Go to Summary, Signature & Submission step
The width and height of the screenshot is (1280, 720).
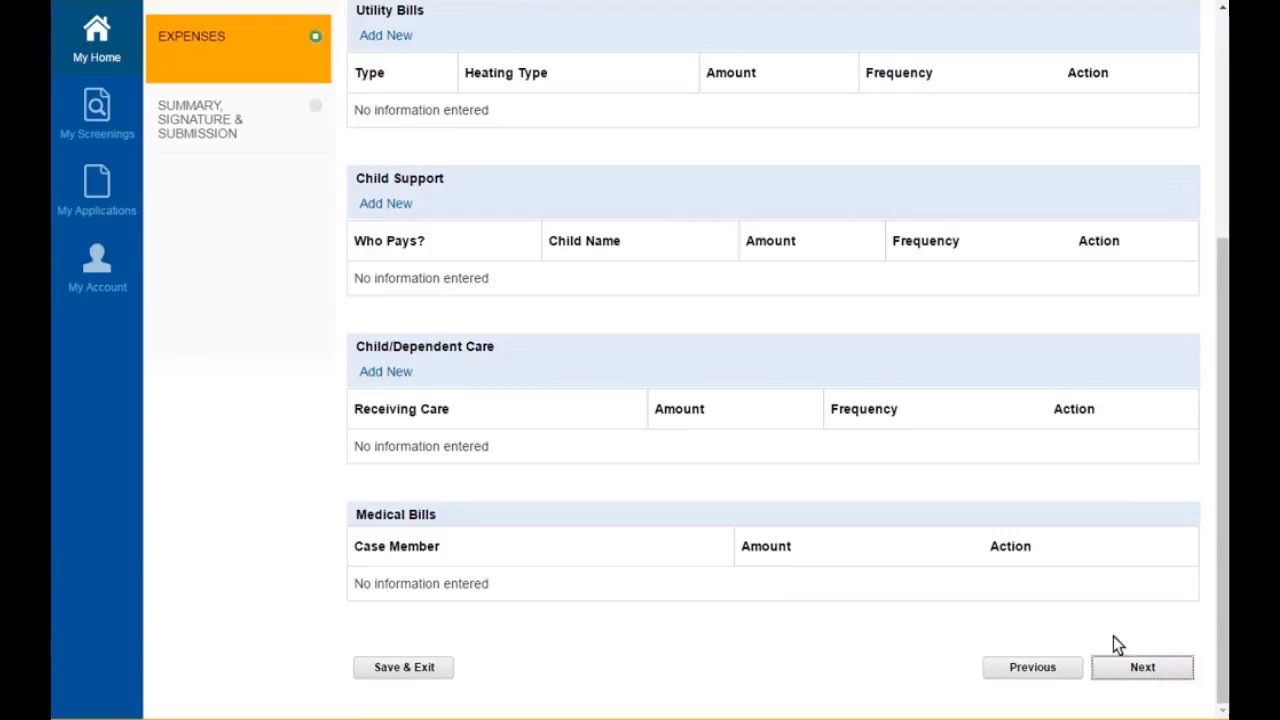point(238,119)
